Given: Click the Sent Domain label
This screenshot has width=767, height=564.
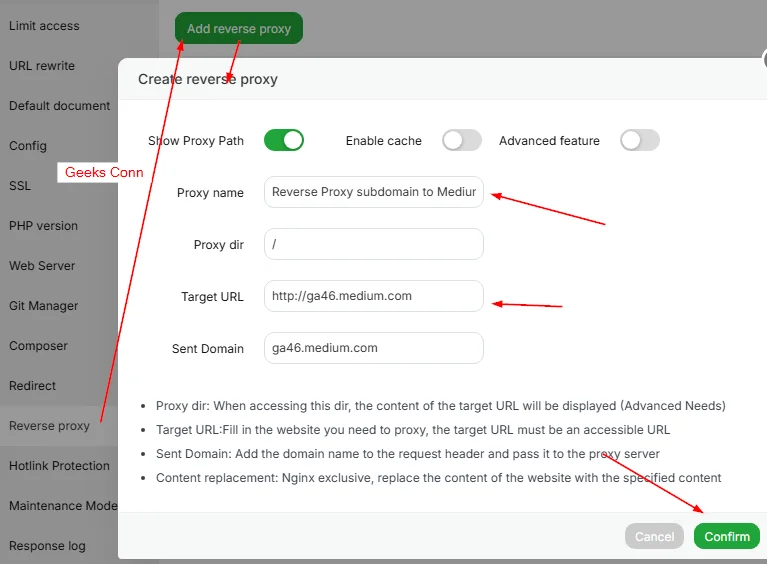Looking at the screenshot, I should (x=208, y=349).
